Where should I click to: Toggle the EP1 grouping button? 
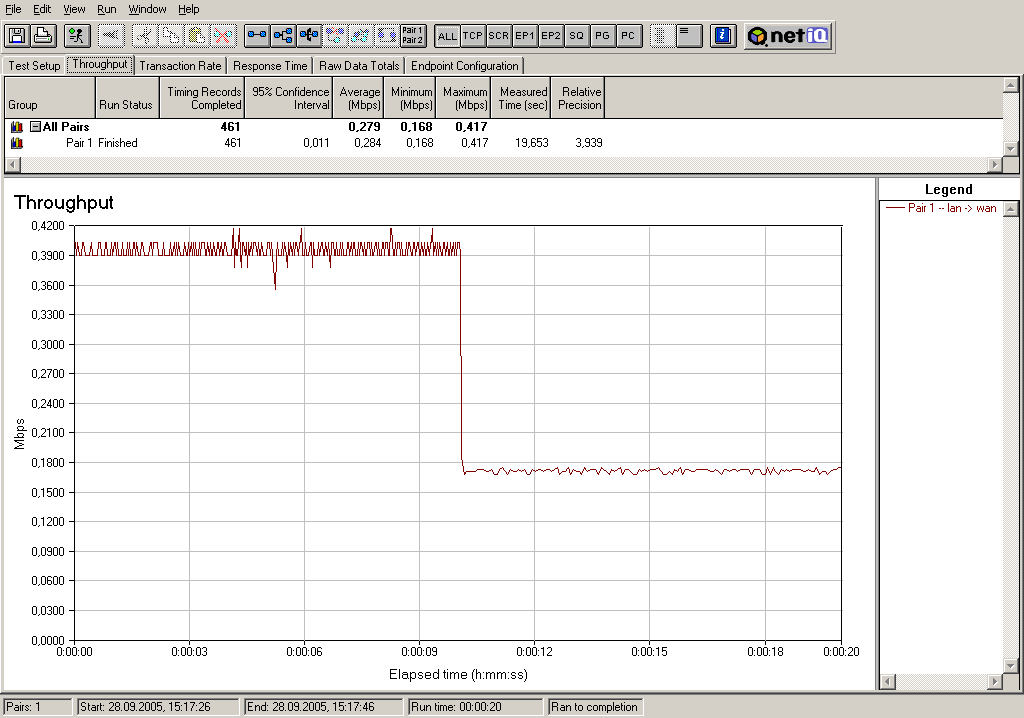coord(524,36)
